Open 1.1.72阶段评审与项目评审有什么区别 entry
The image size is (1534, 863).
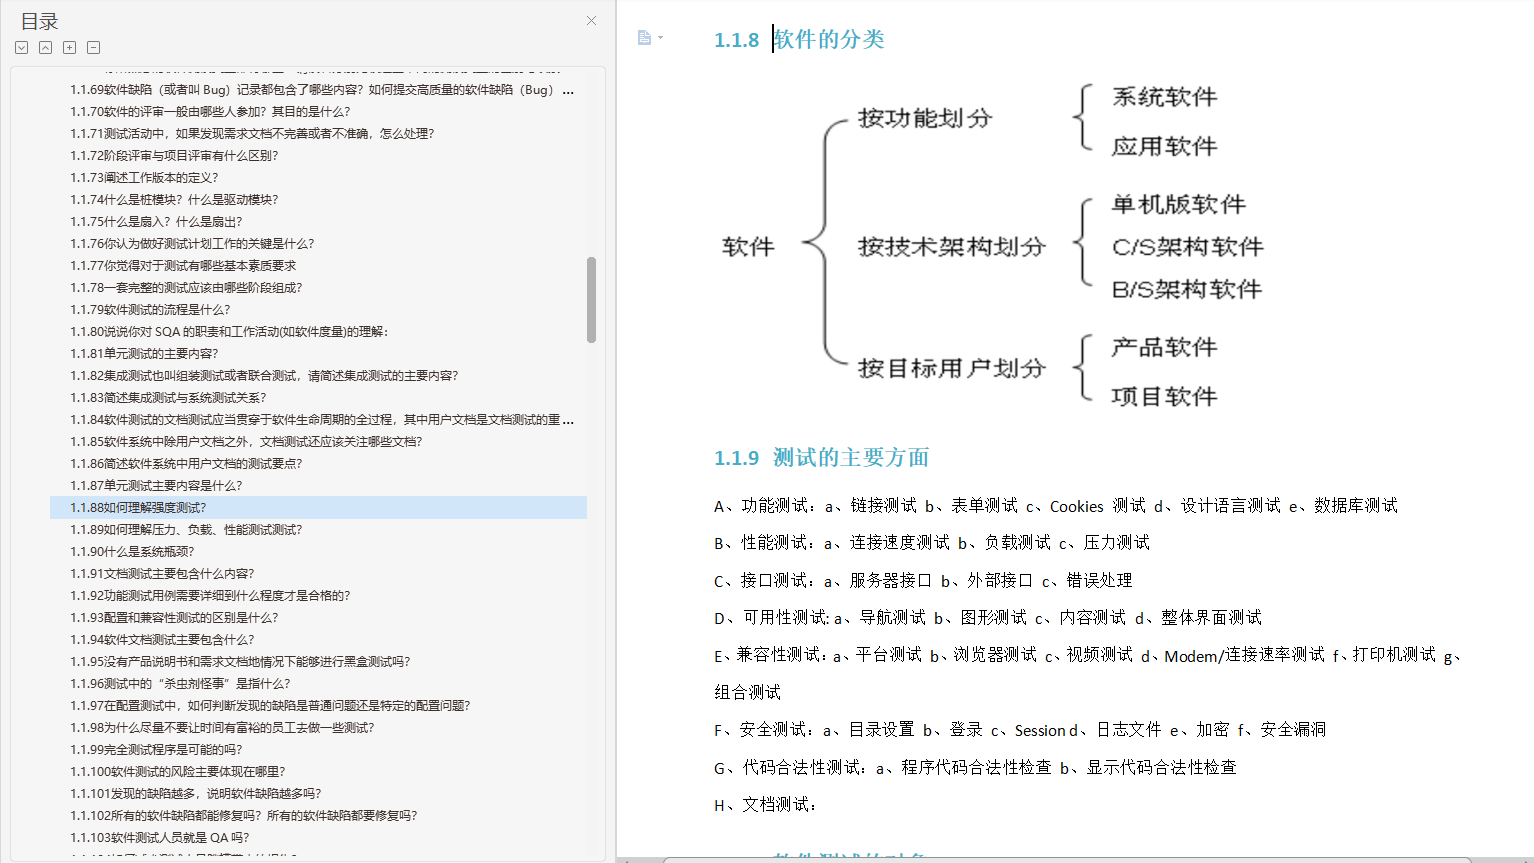coord(174,156)
